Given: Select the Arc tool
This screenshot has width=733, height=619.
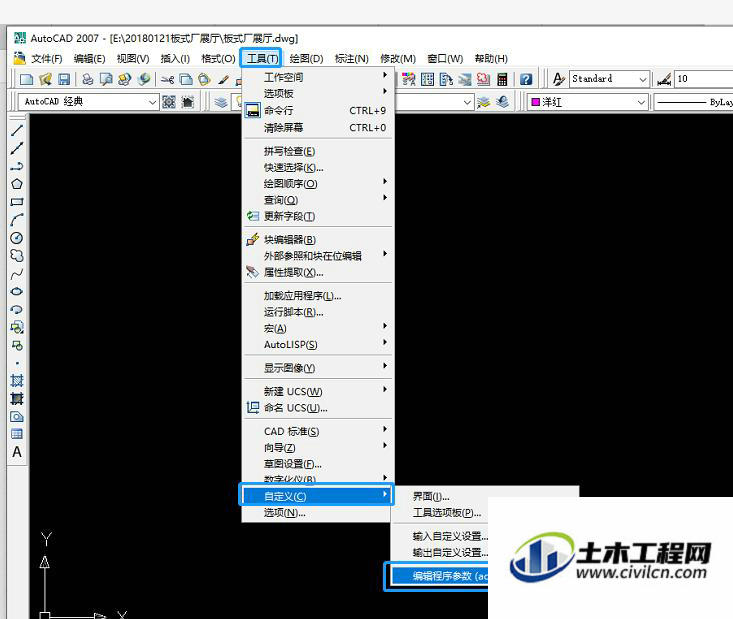Looking at the screenshot, I should [17, 220].
